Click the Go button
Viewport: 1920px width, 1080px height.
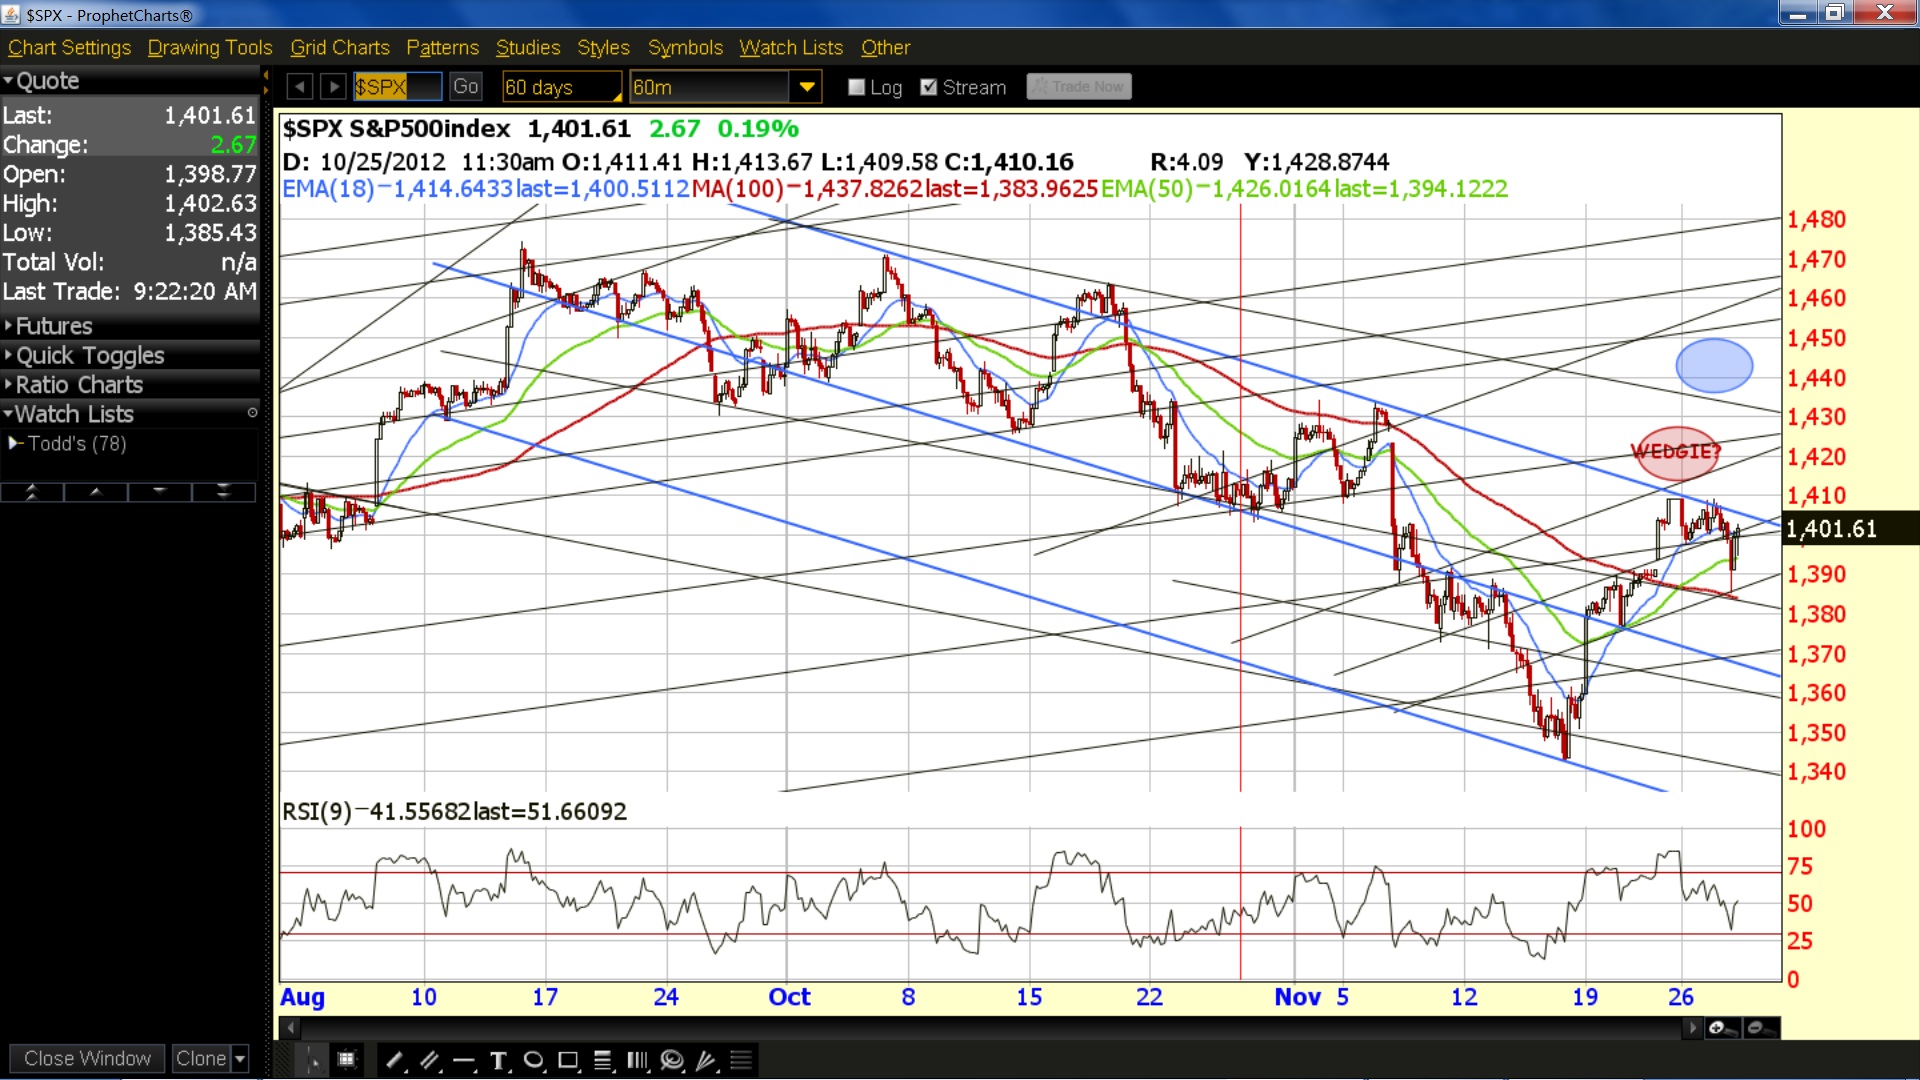click(466, 87)
